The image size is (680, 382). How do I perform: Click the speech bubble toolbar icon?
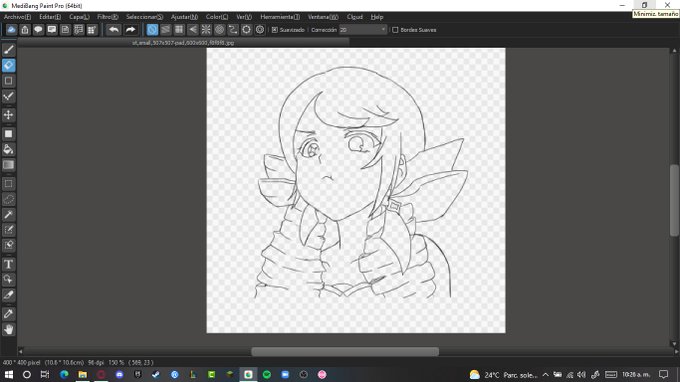(x=38, y=29)
